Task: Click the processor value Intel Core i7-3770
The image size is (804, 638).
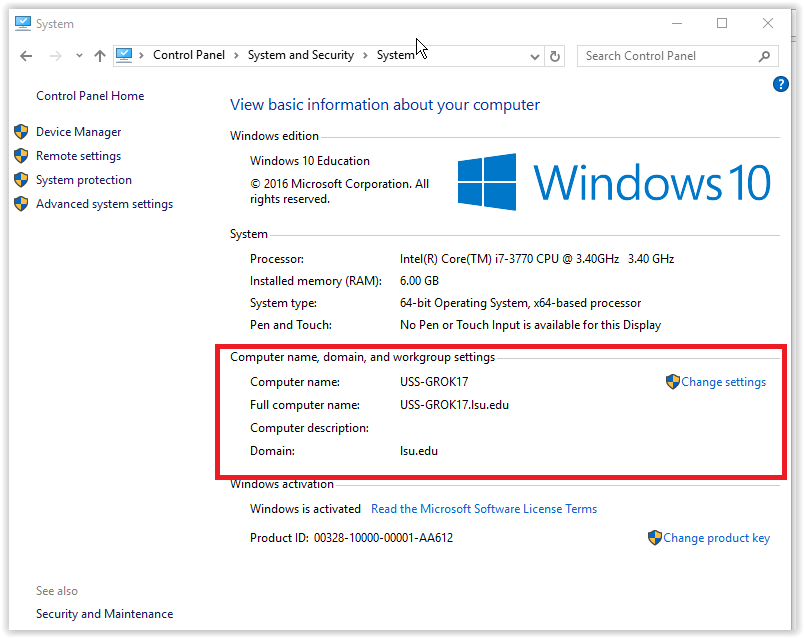Action: coord(536,259)
